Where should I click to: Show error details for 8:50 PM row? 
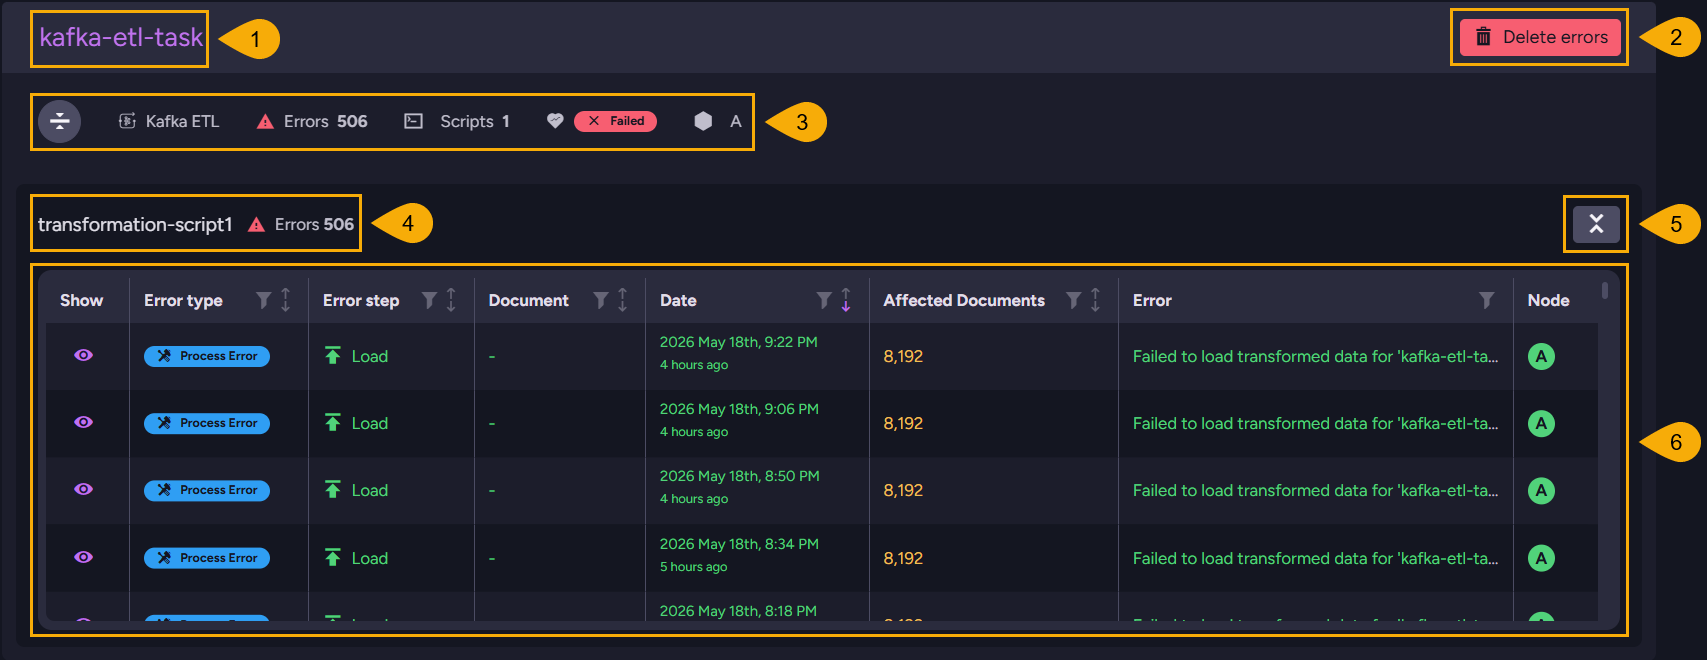coord(84,489)
